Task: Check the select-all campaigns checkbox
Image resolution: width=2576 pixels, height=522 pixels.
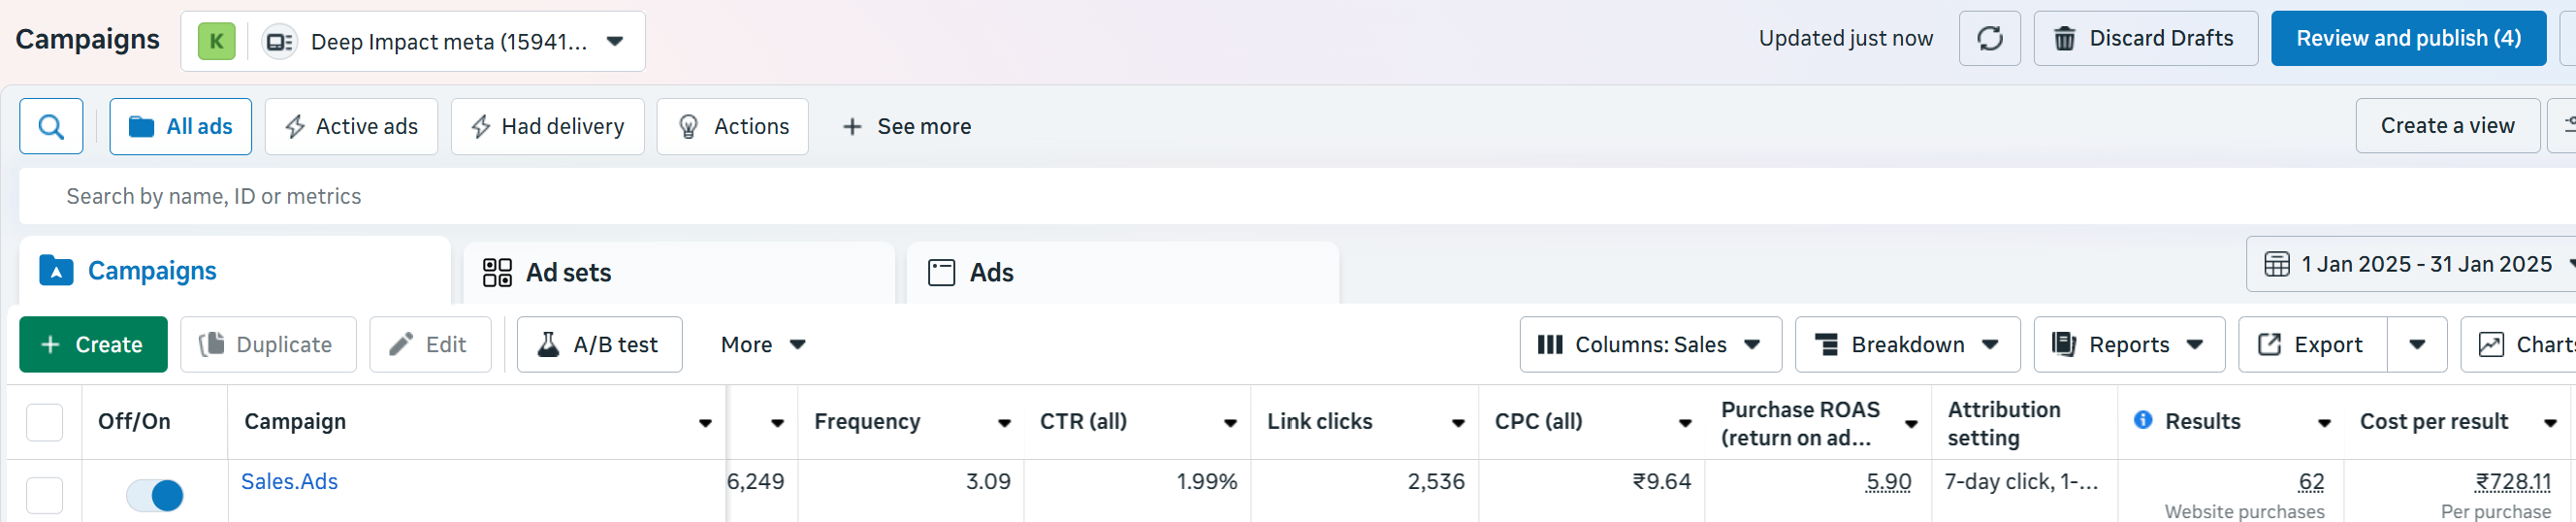Action: tap(44, 423)
